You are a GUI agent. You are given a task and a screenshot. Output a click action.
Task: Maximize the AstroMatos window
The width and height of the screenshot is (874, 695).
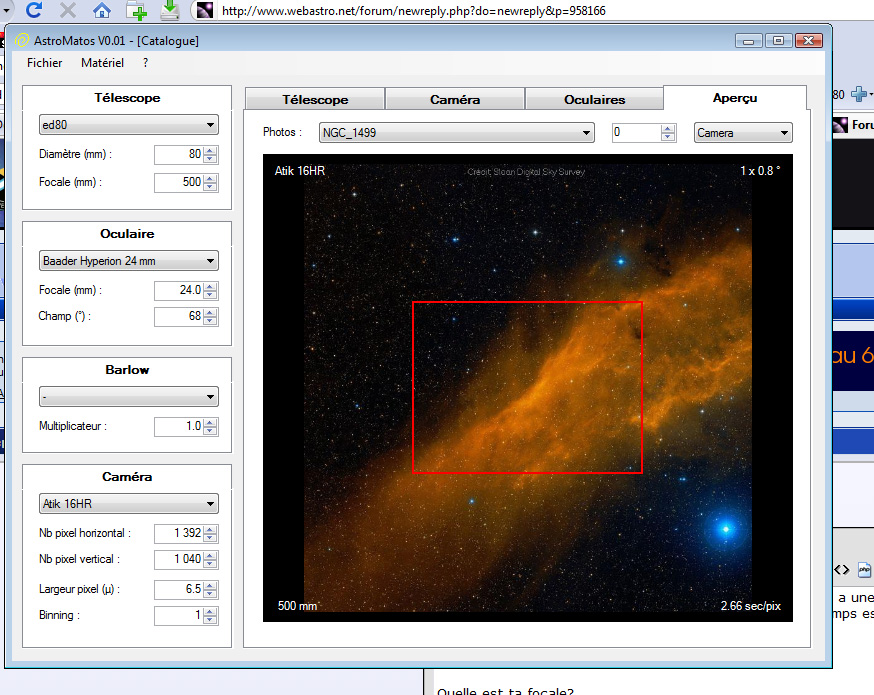[778, 41]
